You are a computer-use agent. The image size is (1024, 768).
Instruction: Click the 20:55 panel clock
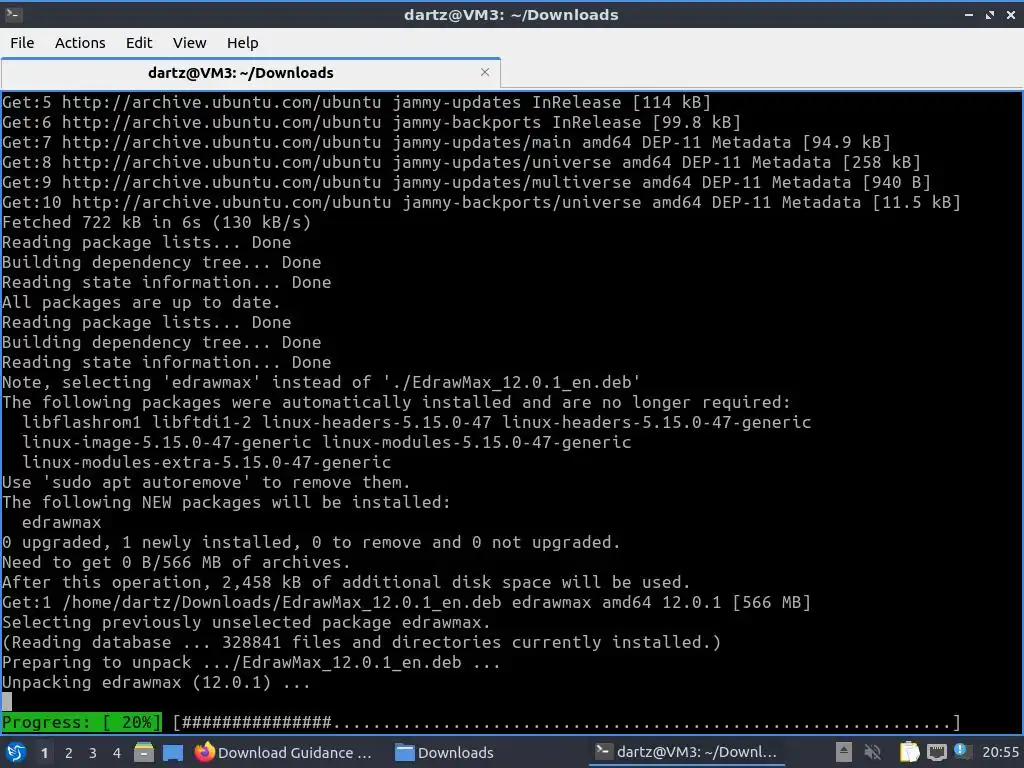click(x=1000, y=752)
